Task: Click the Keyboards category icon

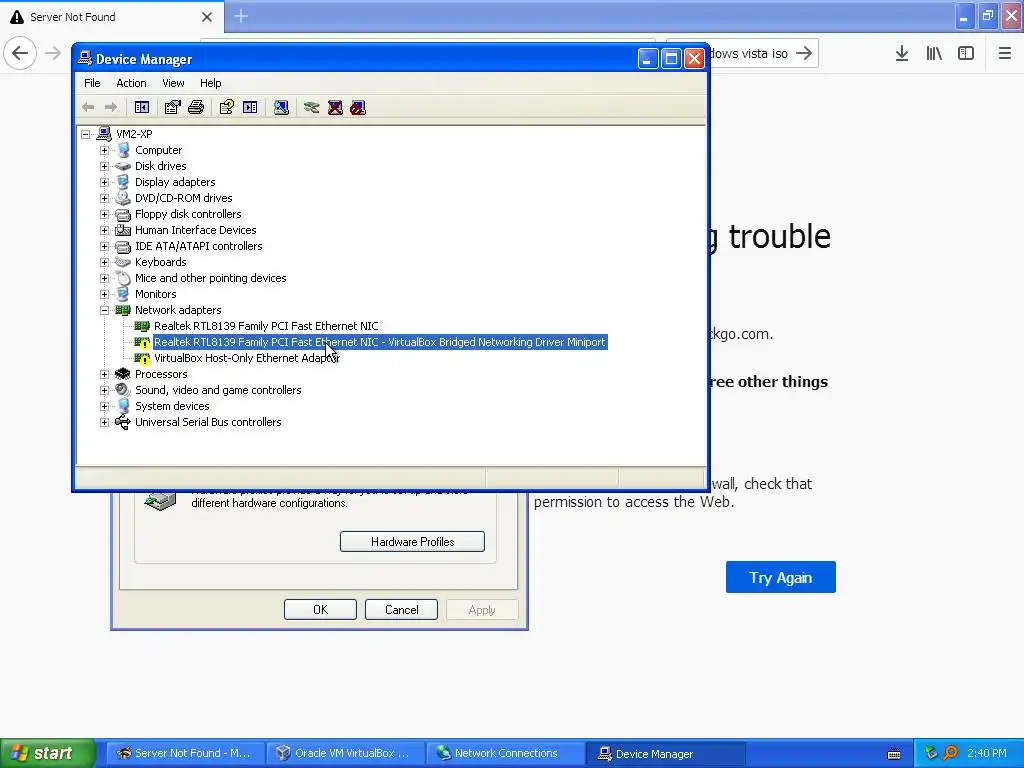Action: (x=123, y=262)
